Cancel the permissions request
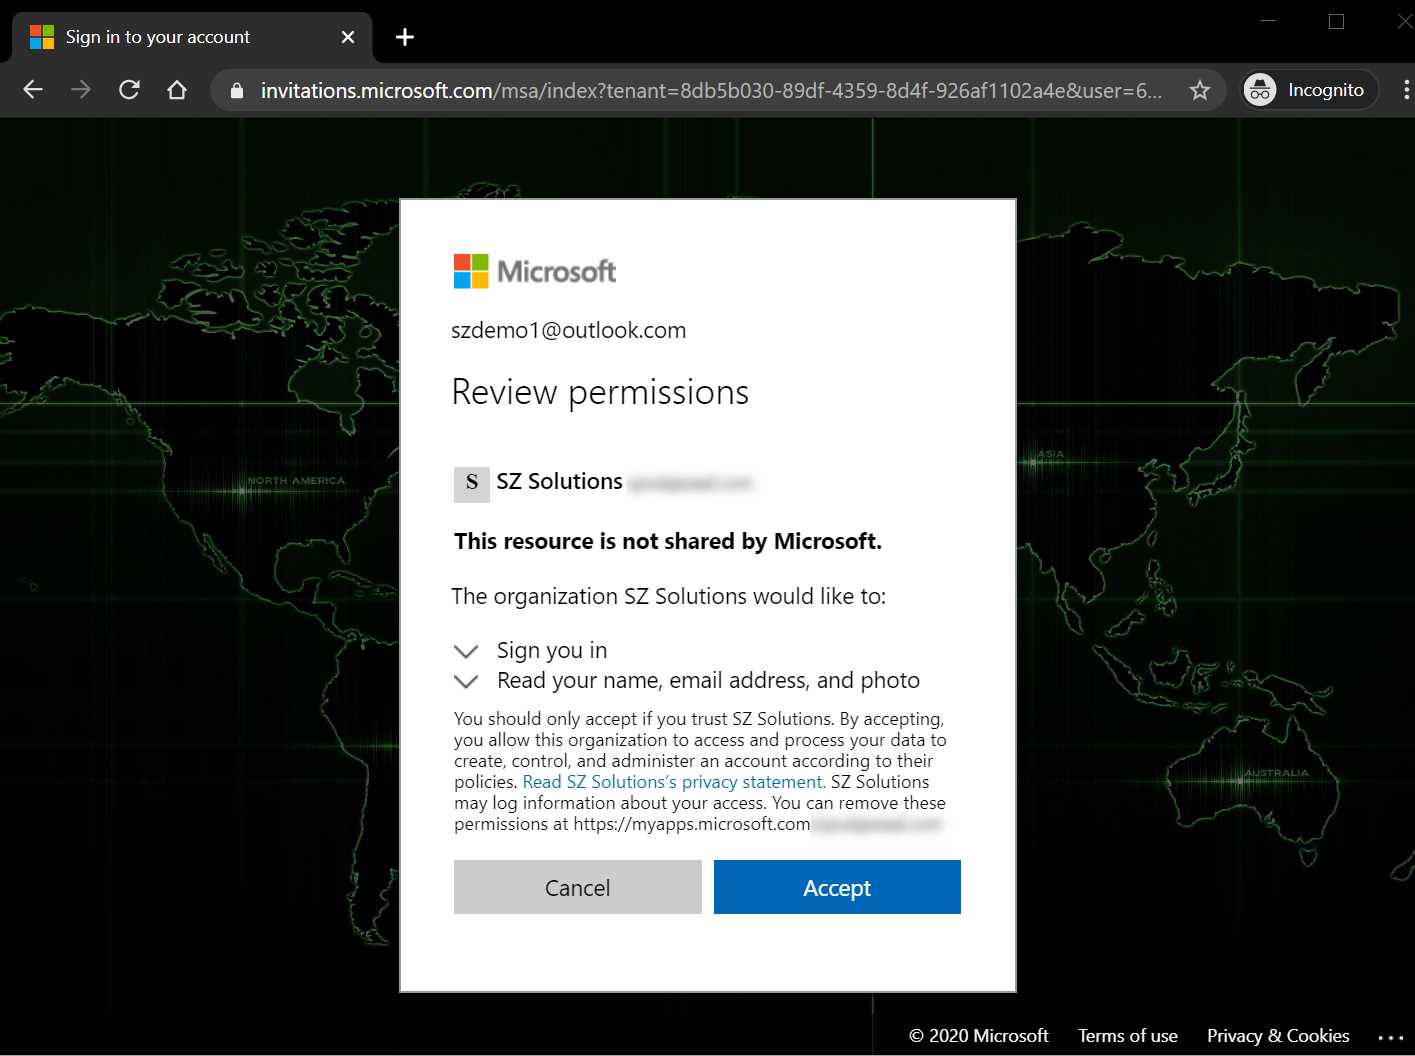The image size is (1415, 1056). point(577,887)
